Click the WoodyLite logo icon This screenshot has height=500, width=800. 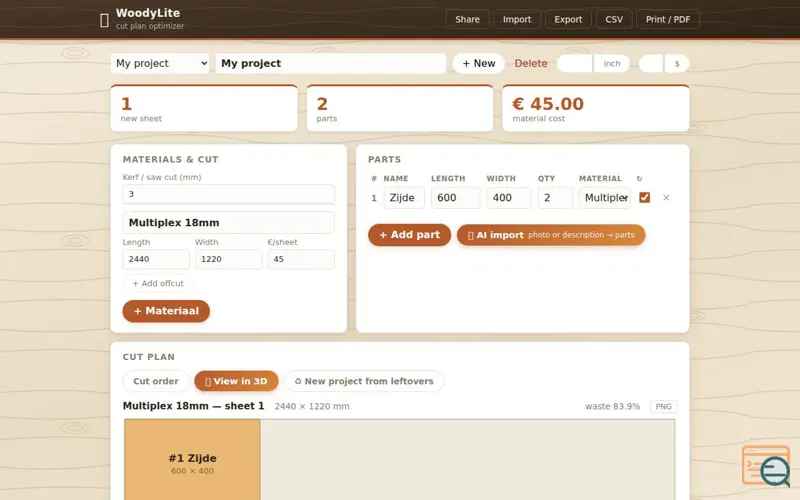(x=104, y=20)
